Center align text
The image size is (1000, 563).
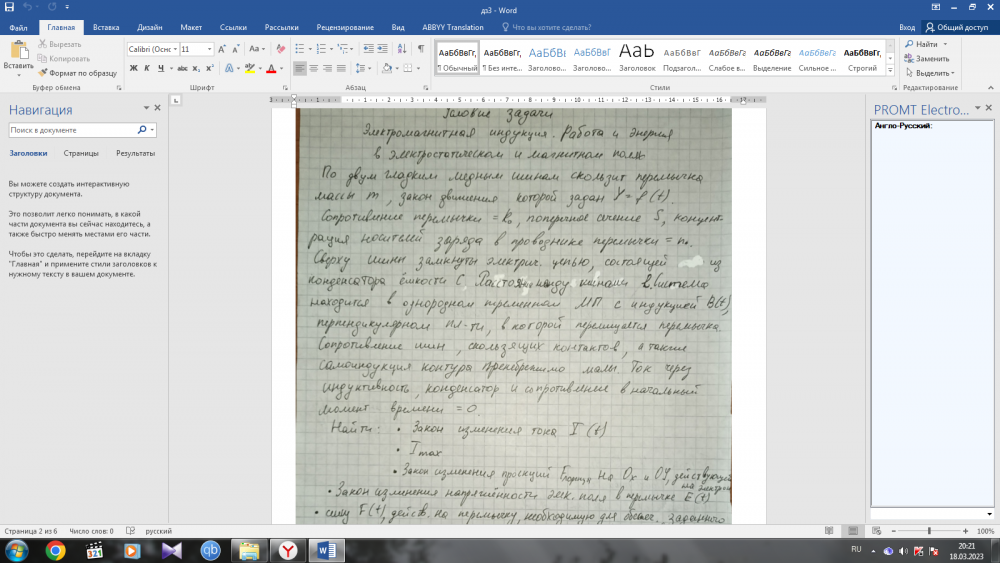[x=314, y=68]
